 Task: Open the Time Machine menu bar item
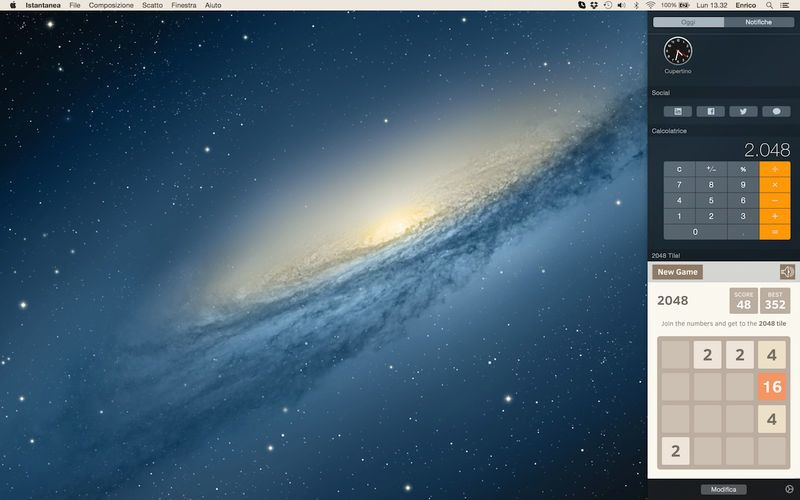coord(608,5)
